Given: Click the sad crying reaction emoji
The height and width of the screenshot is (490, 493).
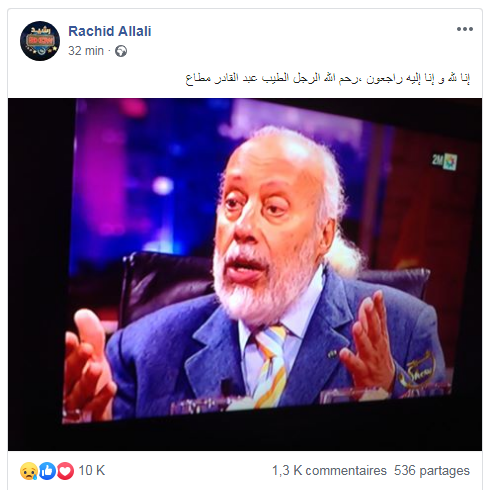Looking at the screenshot, I should point(29,471).
